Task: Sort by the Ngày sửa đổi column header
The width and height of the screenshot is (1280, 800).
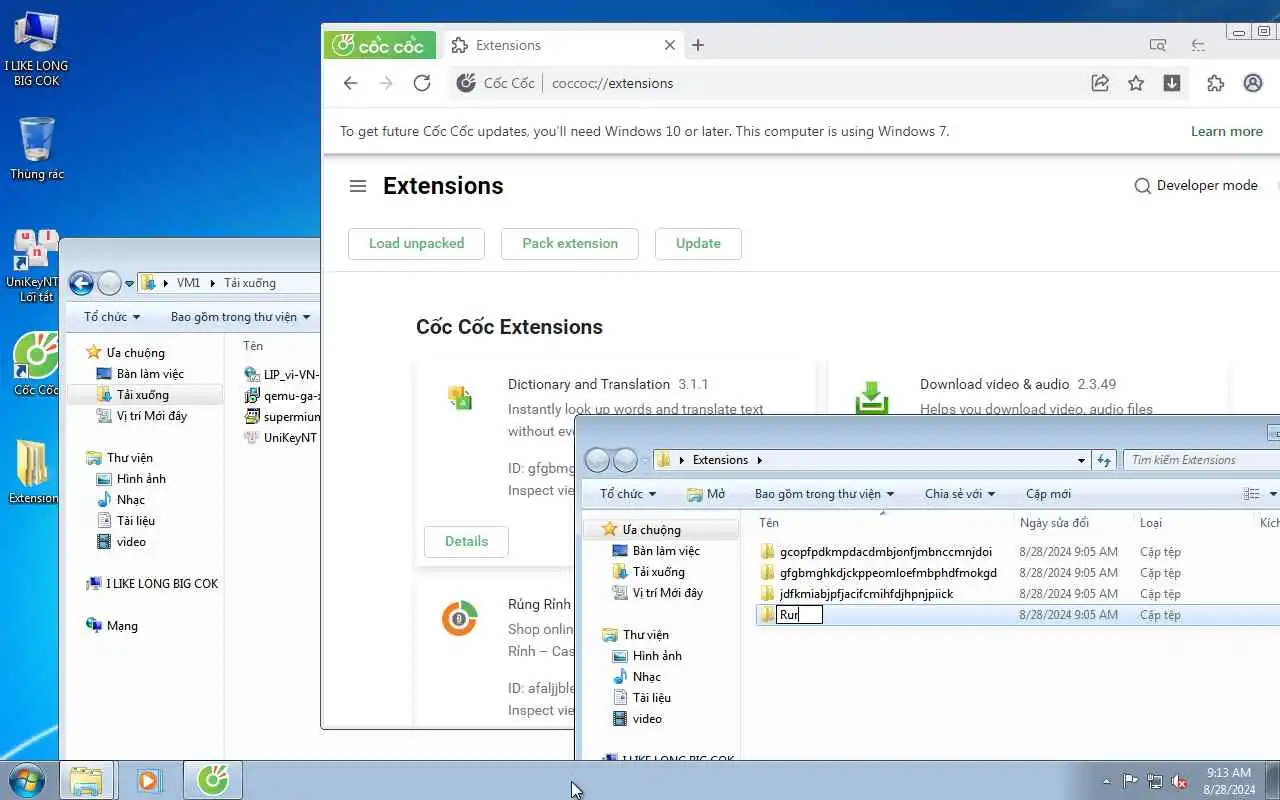Action: click(1054, 523)
